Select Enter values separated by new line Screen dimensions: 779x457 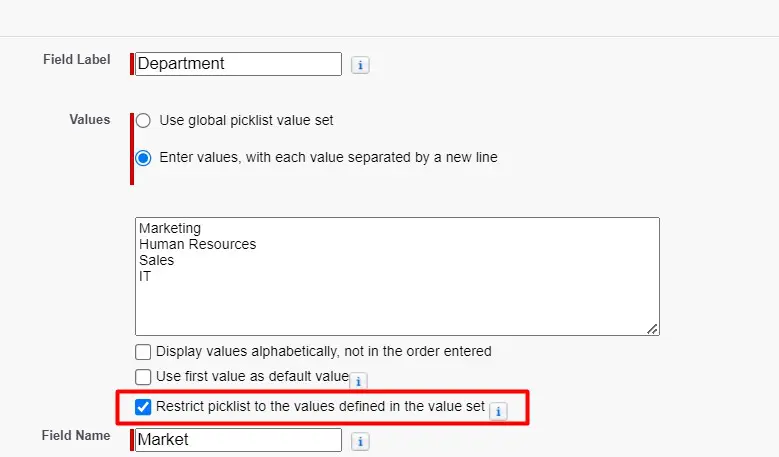(x=143, y=157)
